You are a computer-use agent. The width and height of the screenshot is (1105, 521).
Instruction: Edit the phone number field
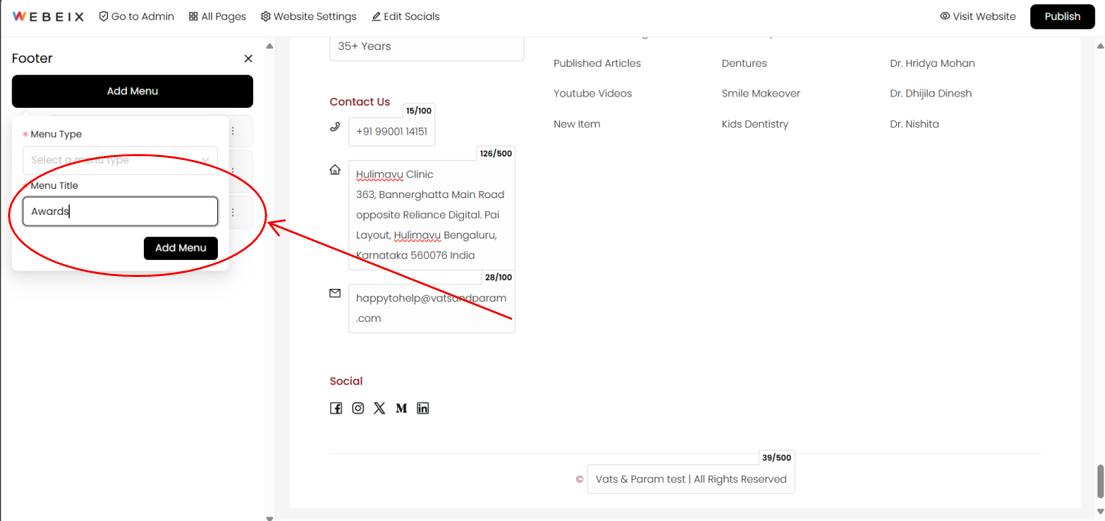tap(391, 131)
